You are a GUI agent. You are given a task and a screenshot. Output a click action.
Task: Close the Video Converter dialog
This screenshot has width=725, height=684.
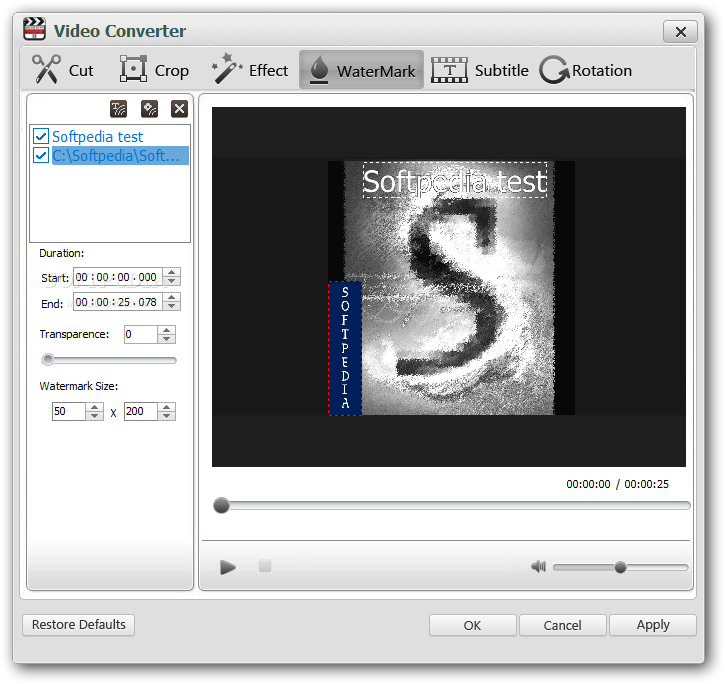(x=680, y=32)
